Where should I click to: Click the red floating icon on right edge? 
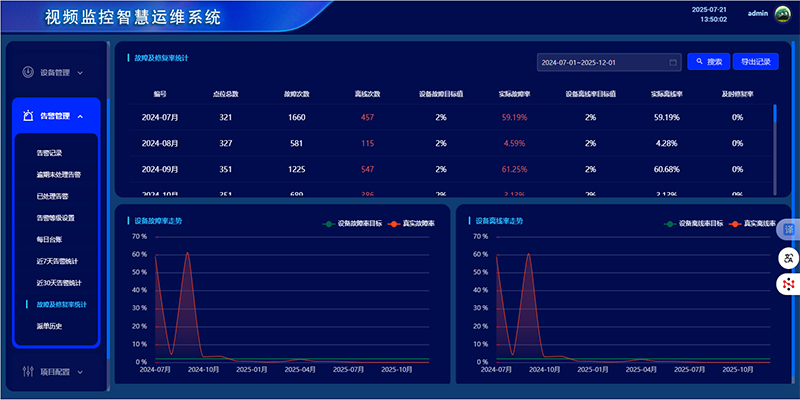click(x=788, y=285)
